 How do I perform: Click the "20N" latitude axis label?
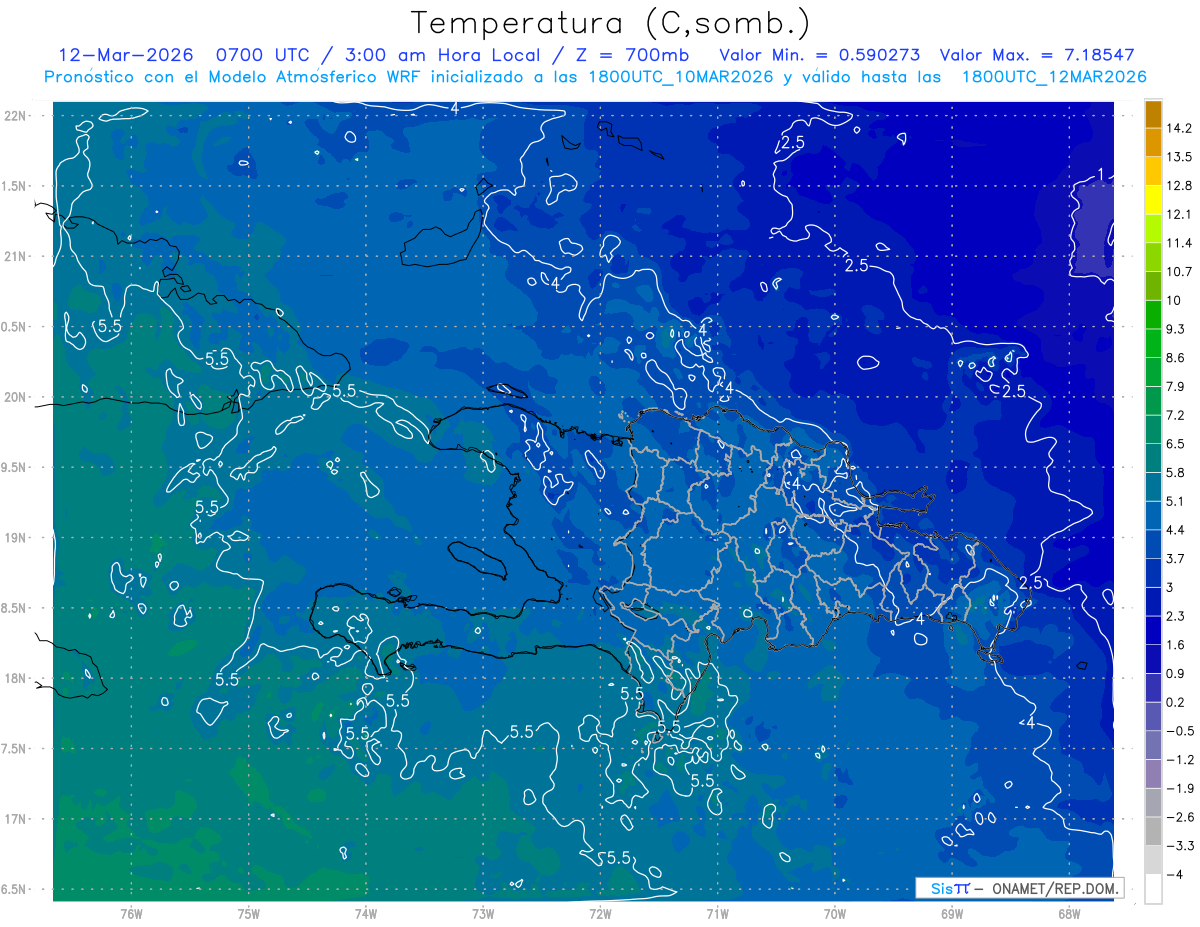[15, 398]
